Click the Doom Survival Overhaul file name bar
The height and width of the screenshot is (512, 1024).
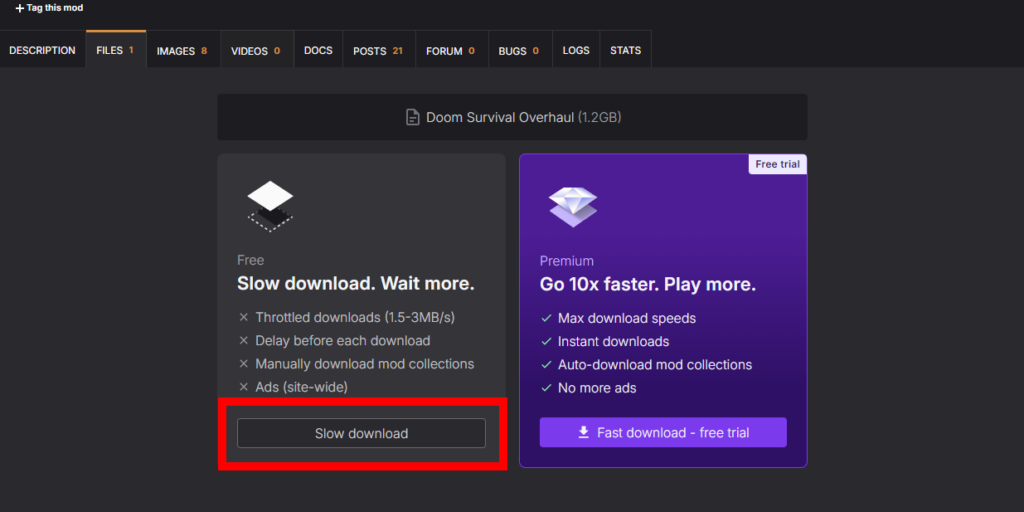coord(512,117)
